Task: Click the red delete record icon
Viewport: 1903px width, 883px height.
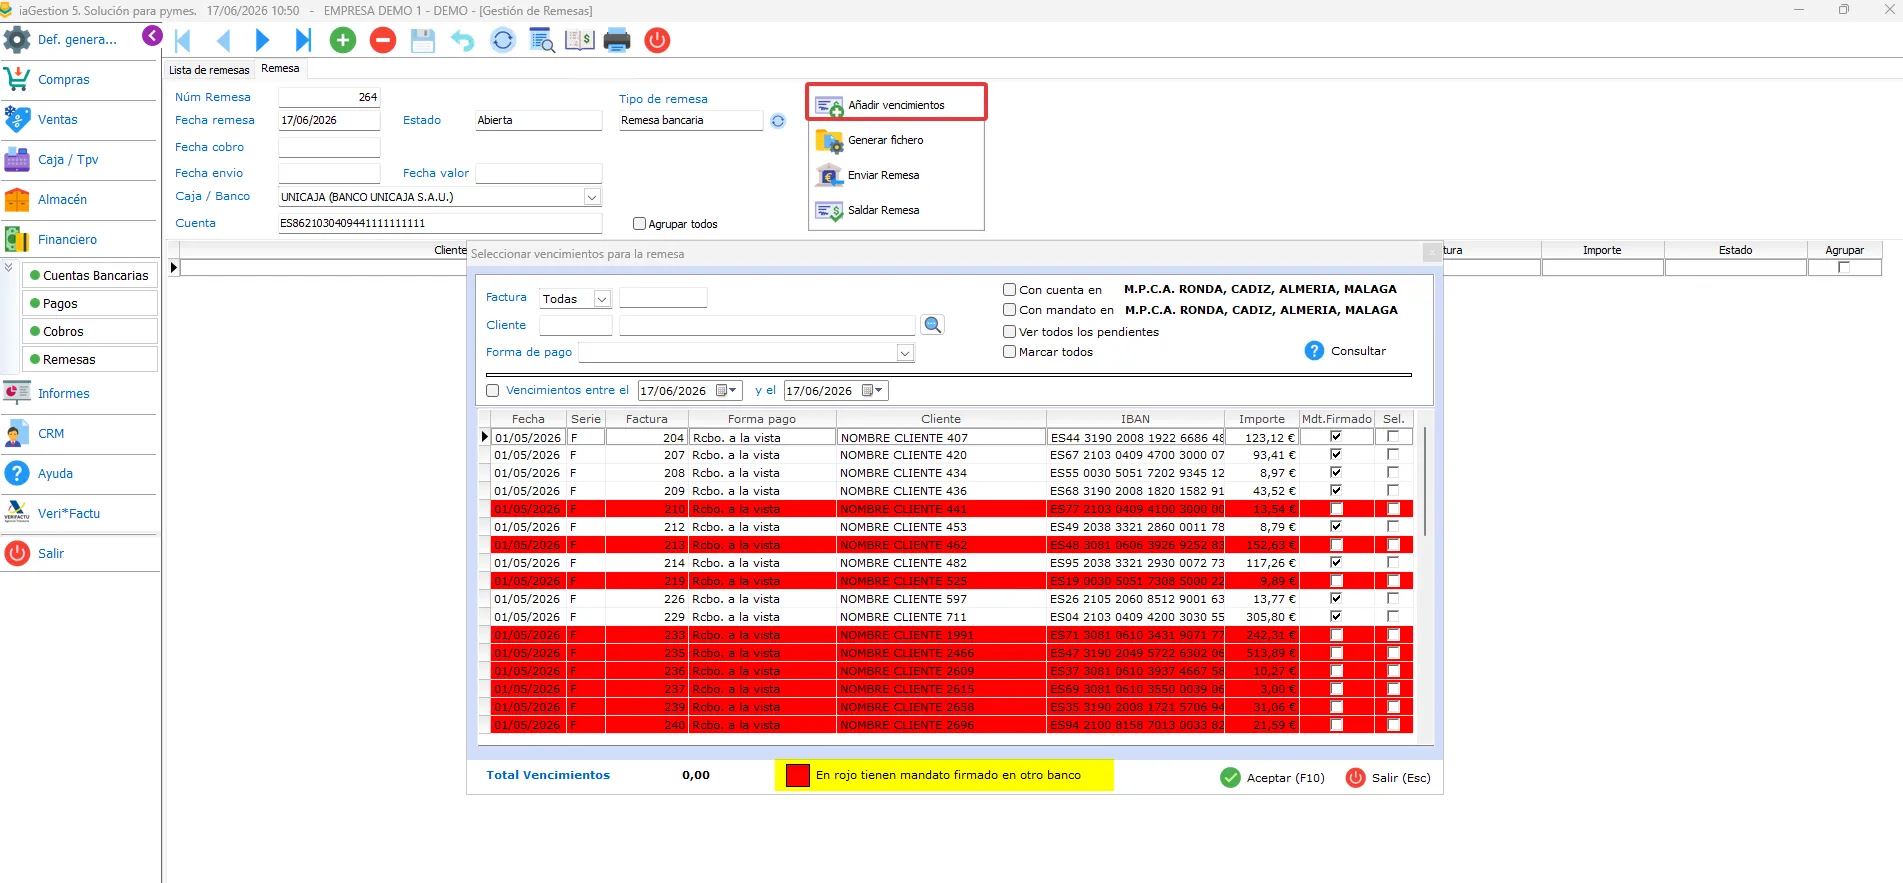Action: point(383,40)
